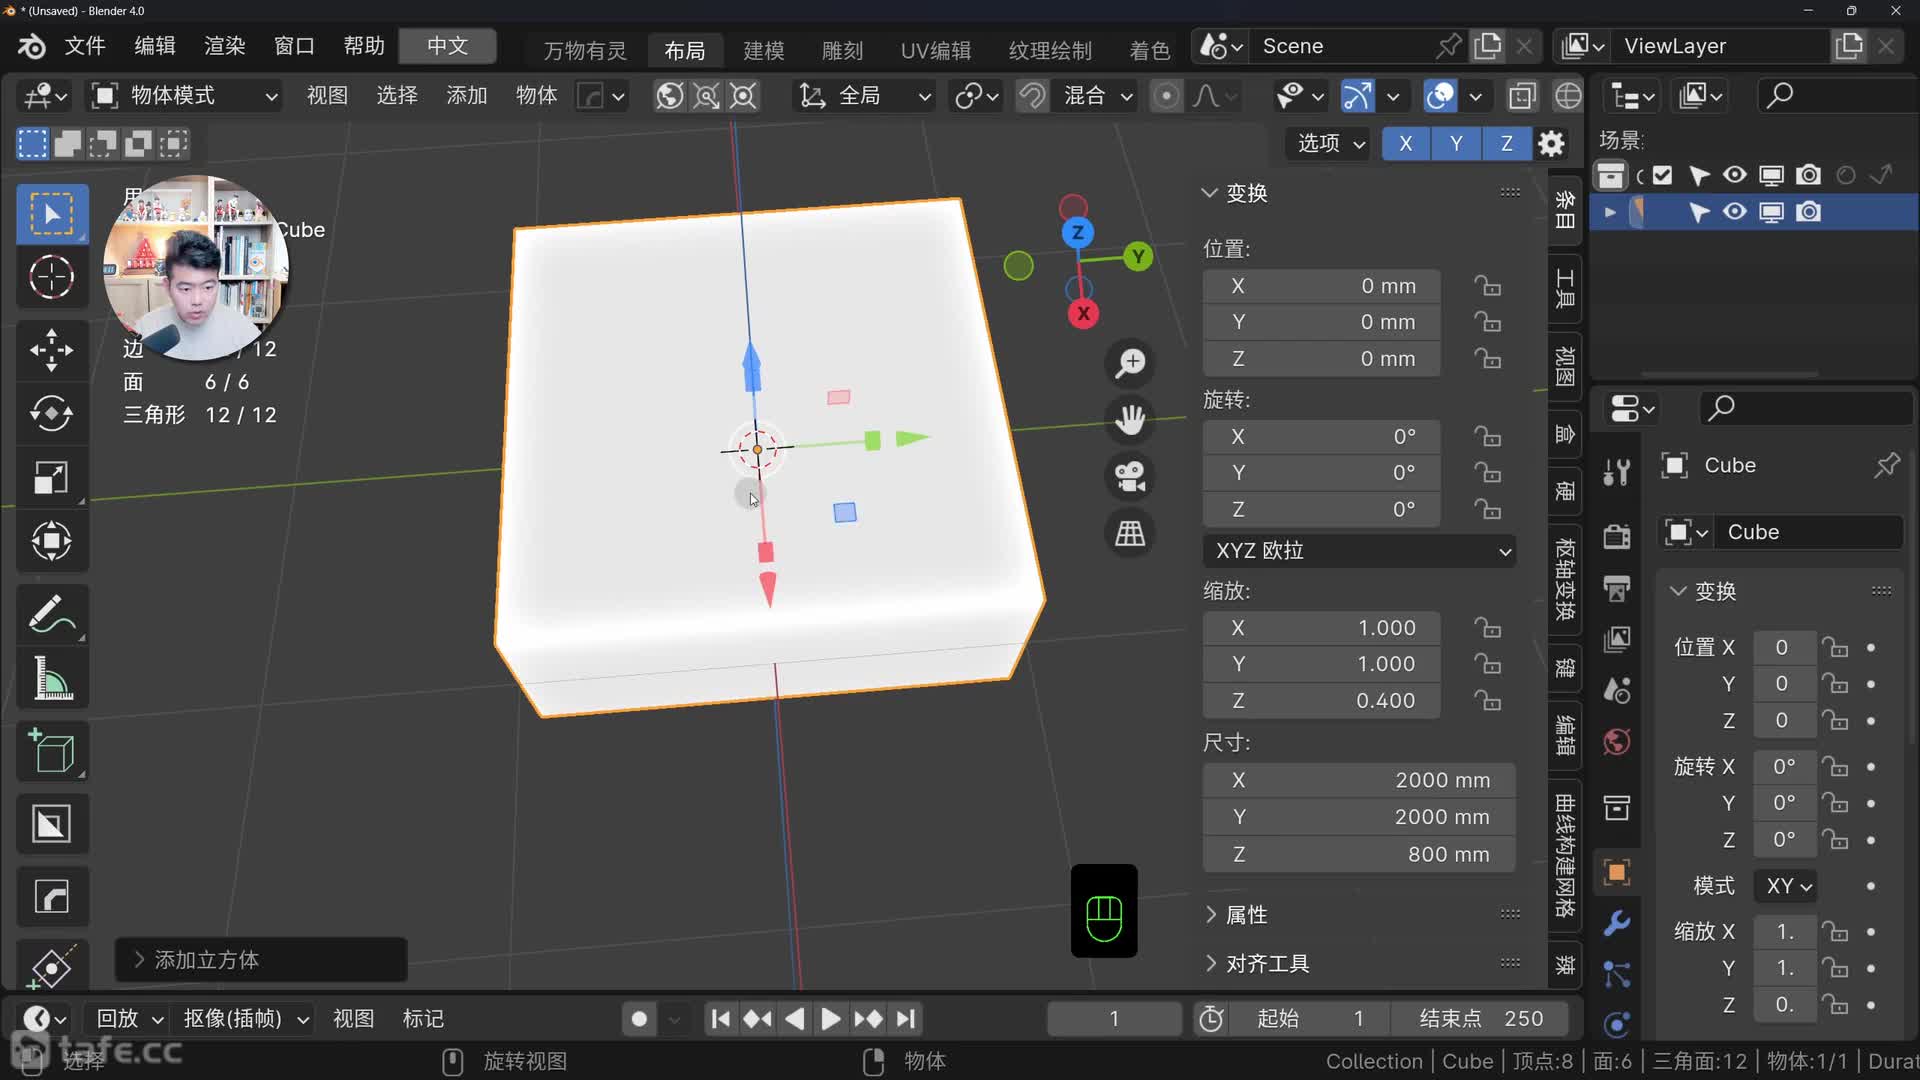Click the 选项 options button
The image size is (1920, 1080).
click(x=1329, y=143)
